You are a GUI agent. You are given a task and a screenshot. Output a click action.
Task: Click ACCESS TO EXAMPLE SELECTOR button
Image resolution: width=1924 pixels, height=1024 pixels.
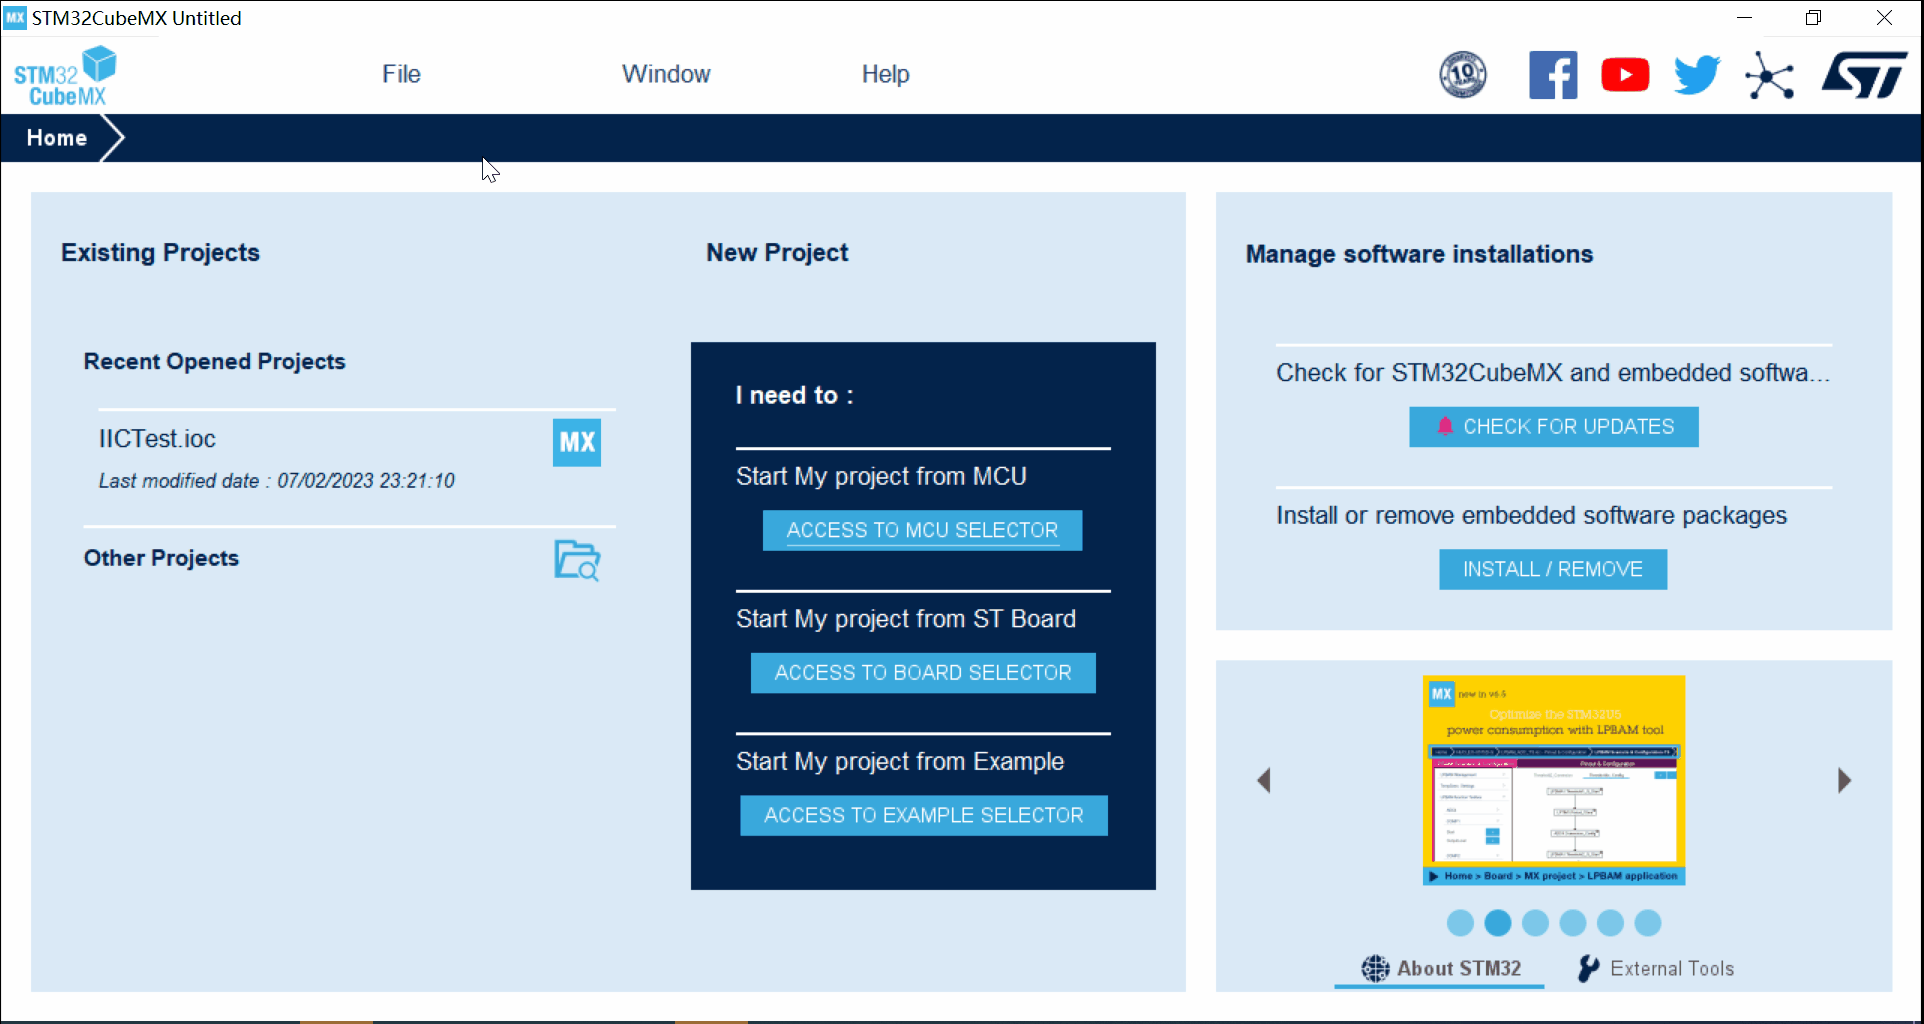point(924,815)
